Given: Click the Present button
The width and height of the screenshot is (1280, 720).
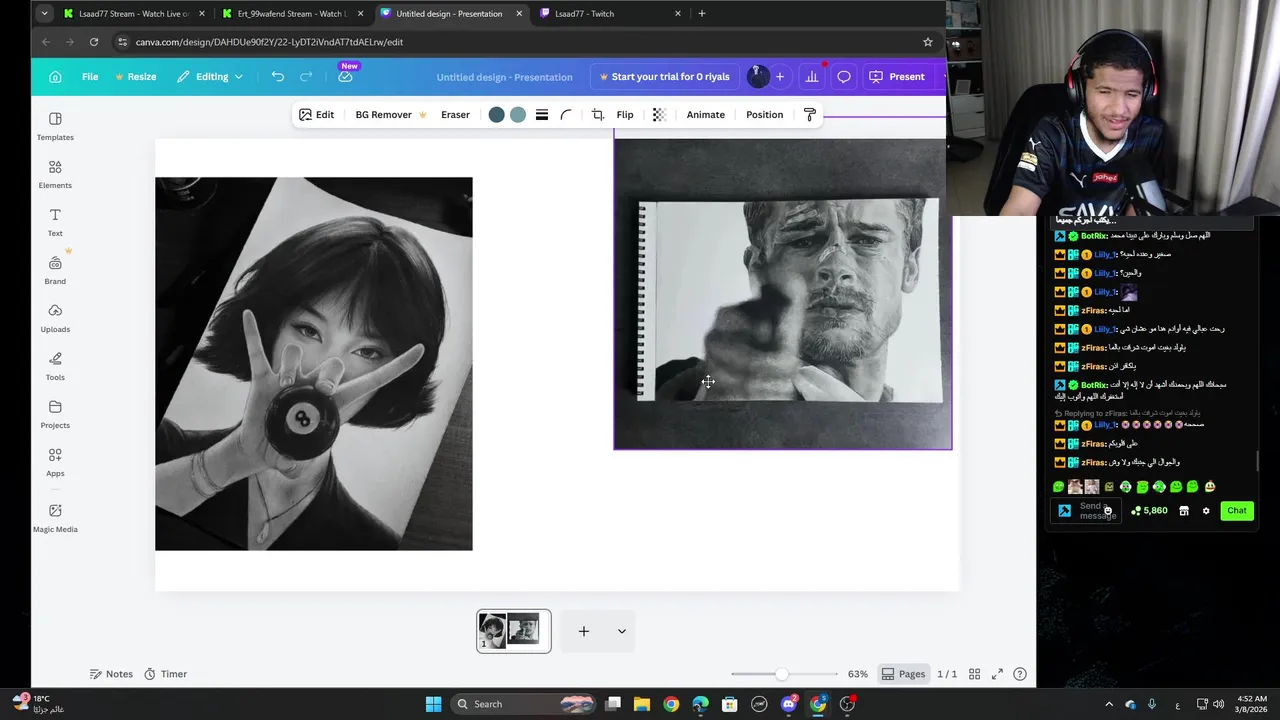Looking at the screenshot, I should pos(897,77).
